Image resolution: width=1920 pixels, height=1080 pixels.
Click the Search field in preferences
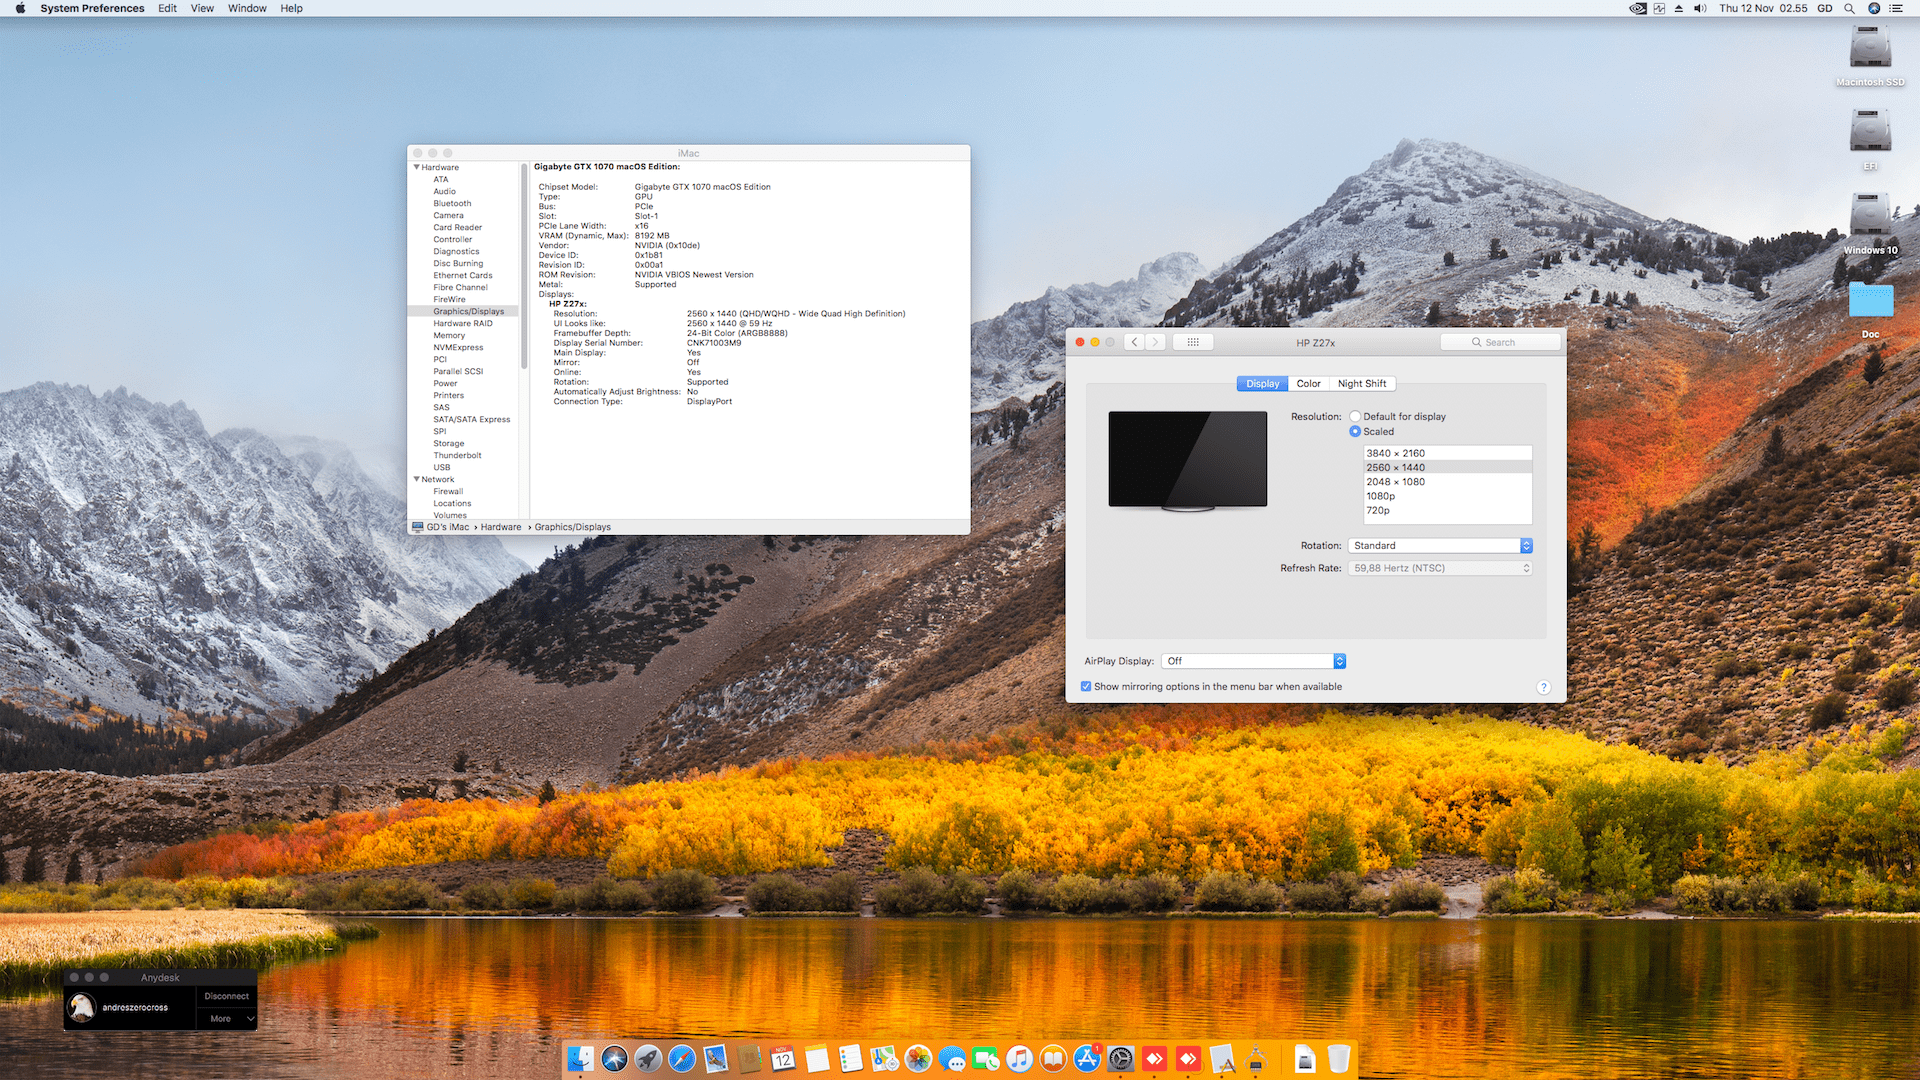1500,342
